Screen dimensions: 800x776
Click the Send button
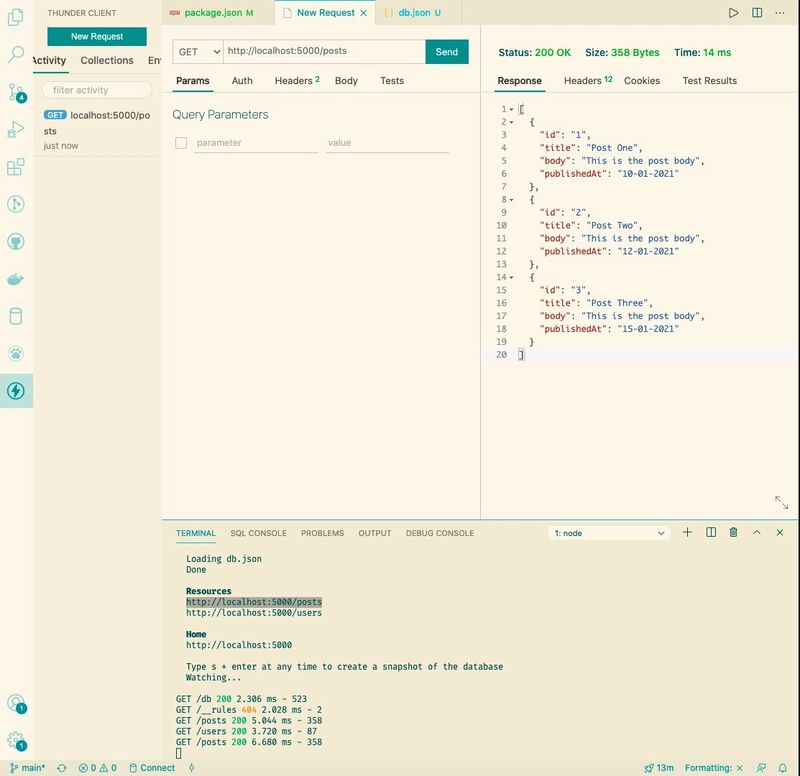pos(446,52)
